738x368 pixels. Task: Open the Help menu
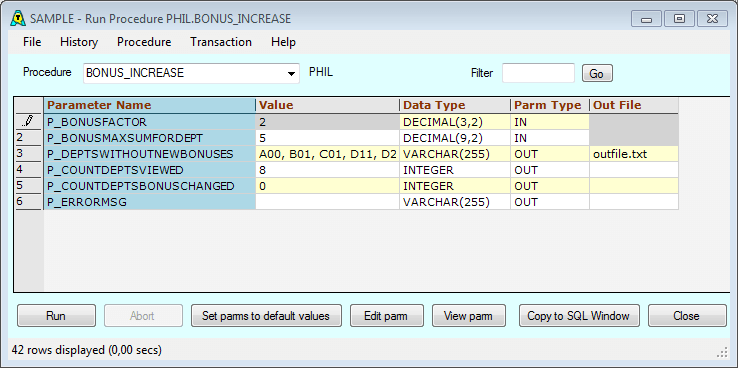tap(283, 42)
